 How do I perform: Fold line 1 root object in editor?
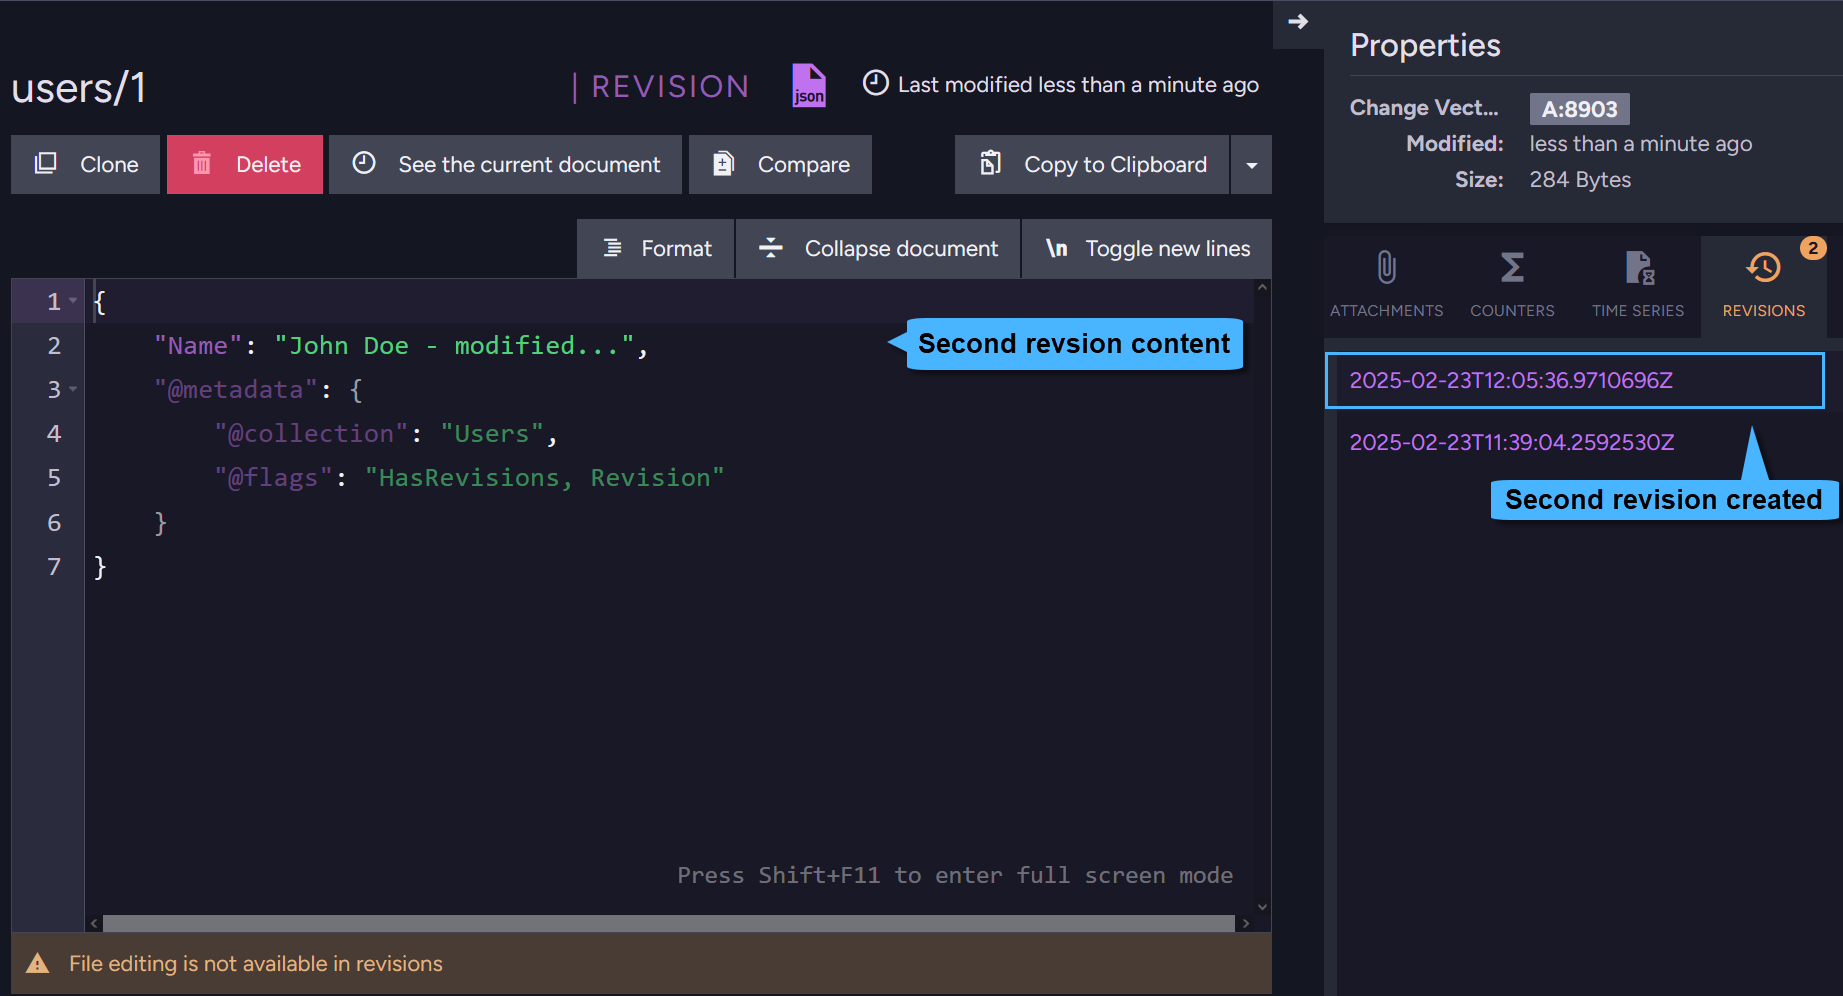[x=73, y=301]
